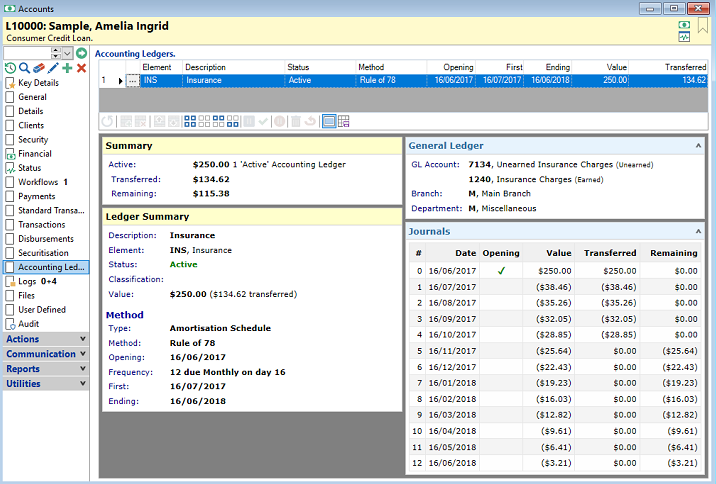Click the move down arrow toolbar icon

(173, 121)
